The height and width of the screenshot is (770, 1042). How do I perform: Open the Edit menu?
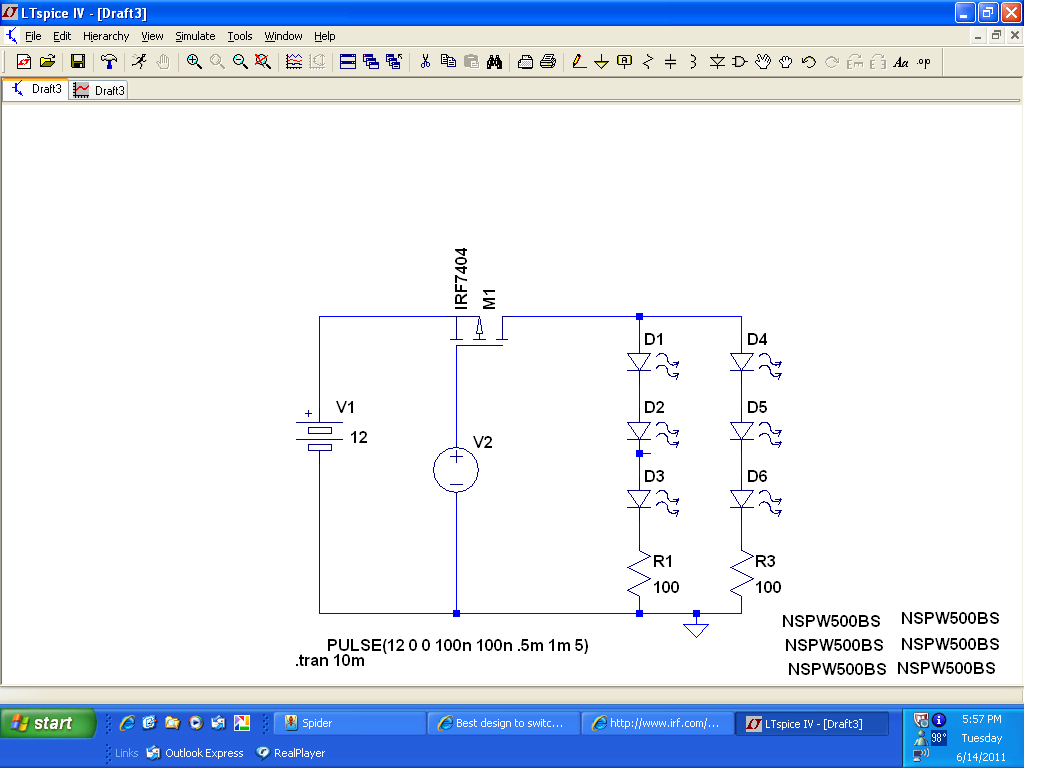[62, 36]
